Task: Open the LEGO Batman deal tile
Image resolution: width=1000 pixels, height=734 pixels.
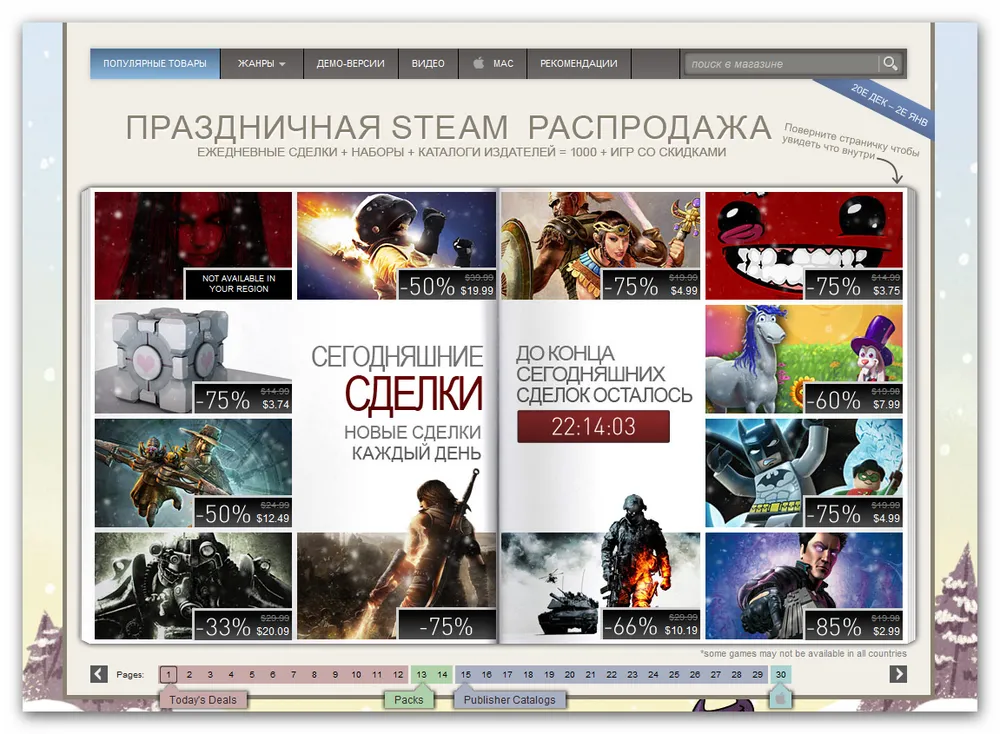Action: 803,472
